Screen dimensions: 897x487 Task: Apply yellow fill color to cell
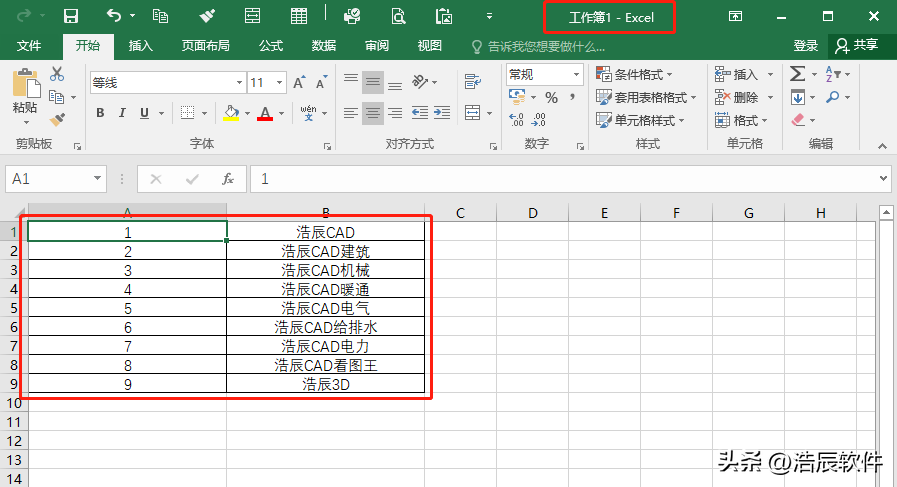231,113
